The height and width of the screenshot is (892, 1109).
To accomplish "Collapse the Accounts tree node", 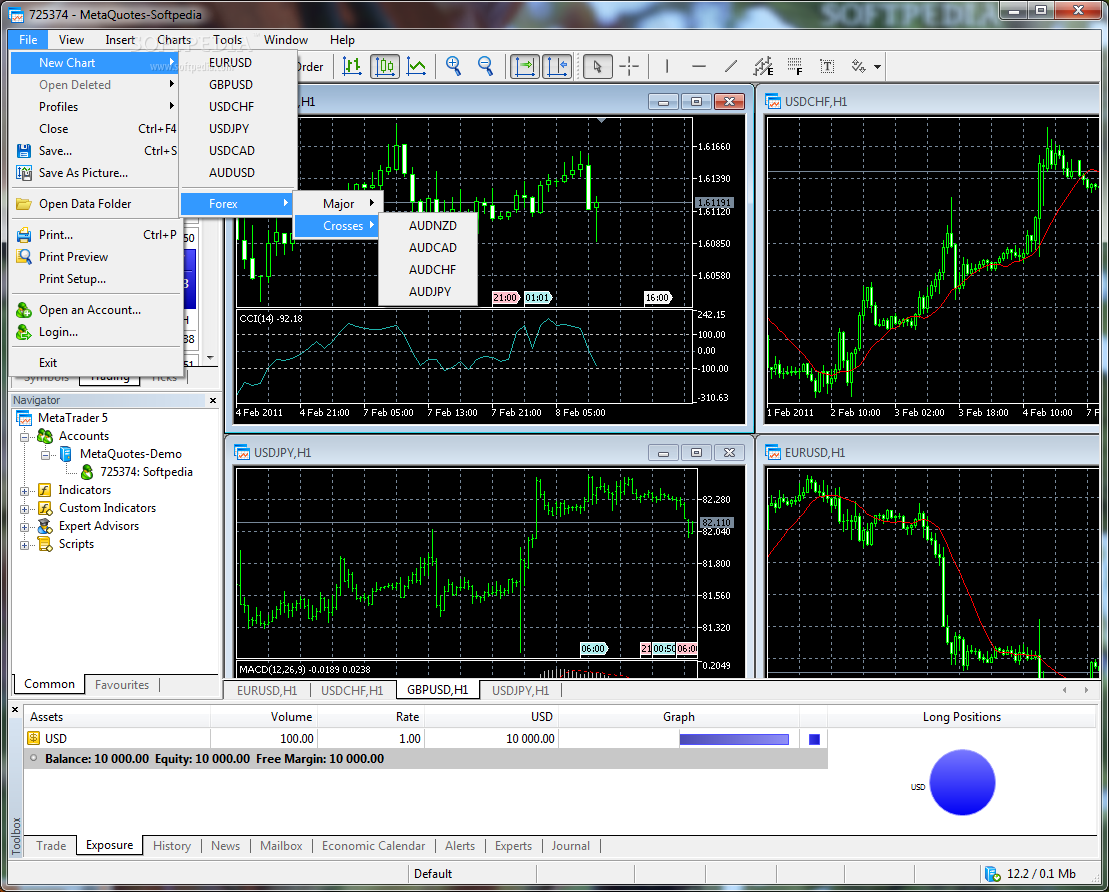I will (x=24, y=436).
